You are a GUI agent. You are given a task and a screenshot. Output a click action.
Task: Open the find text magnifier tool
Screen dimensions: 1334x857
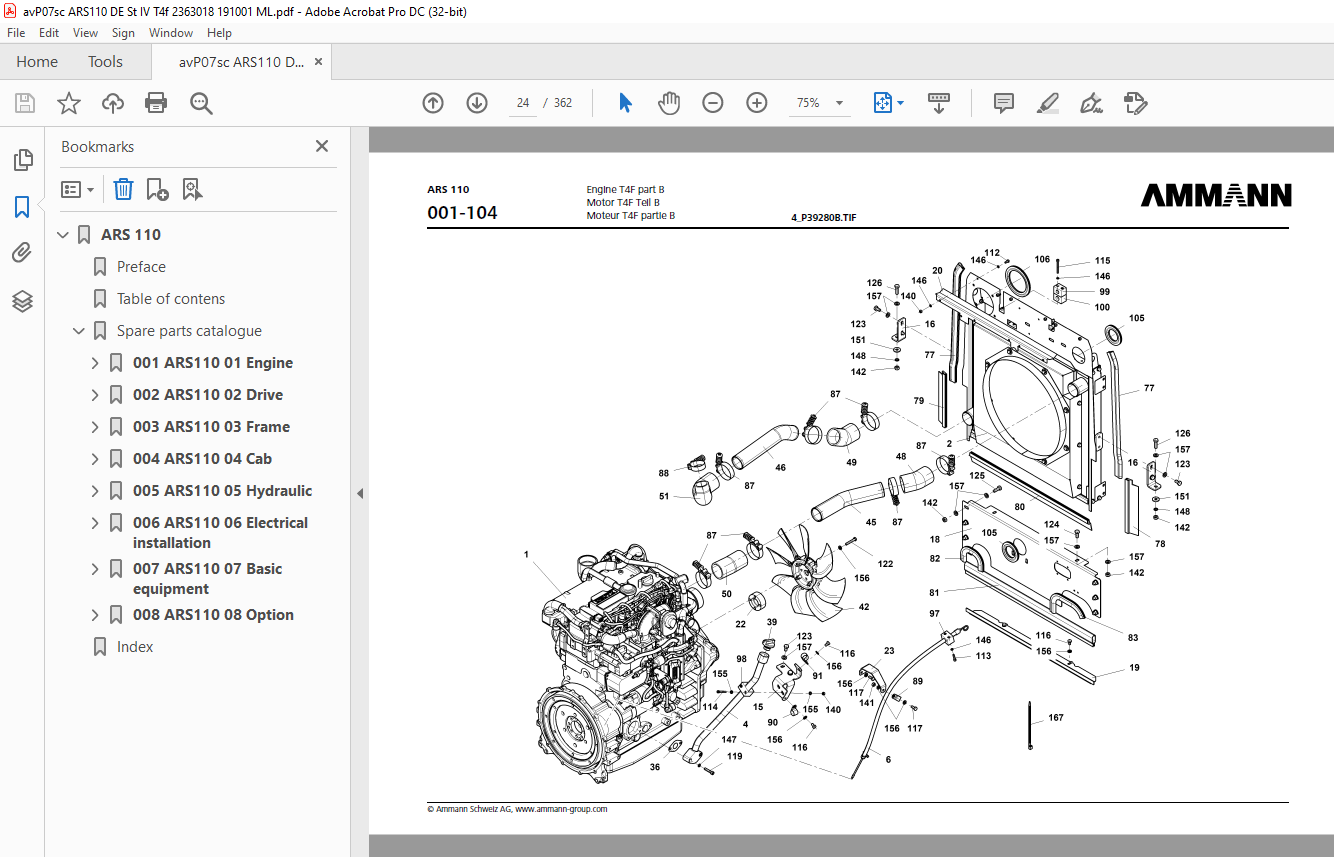click(x=201, y=103)
